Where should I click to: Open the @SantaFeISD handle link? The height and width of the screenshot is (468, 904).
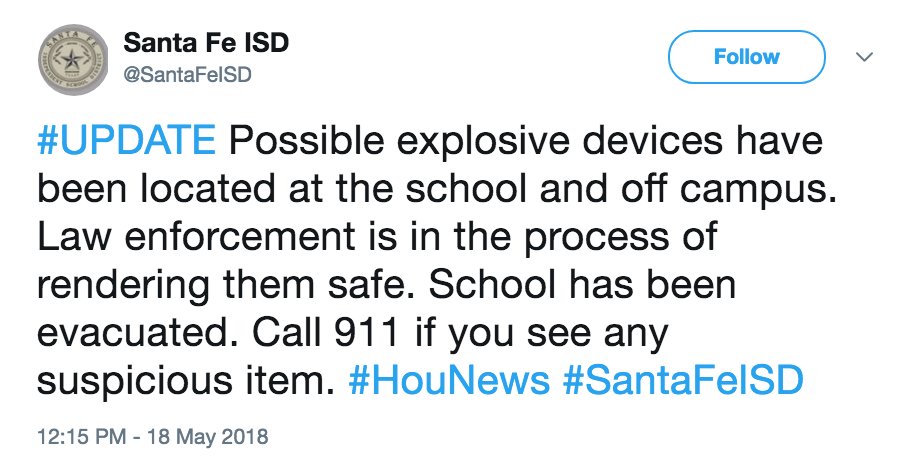coord(187,75)
